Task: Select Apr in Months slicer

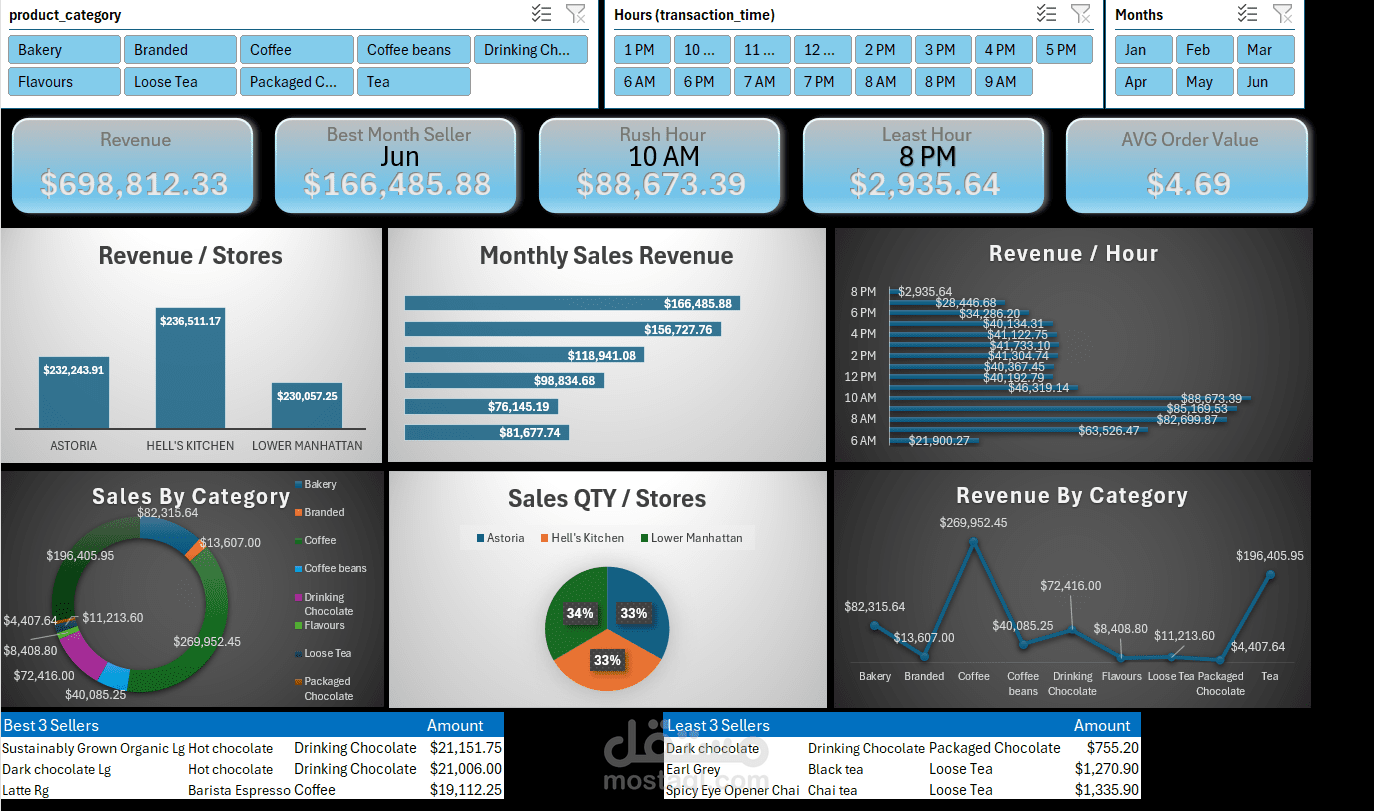Action: click(x=1142, y=82)
